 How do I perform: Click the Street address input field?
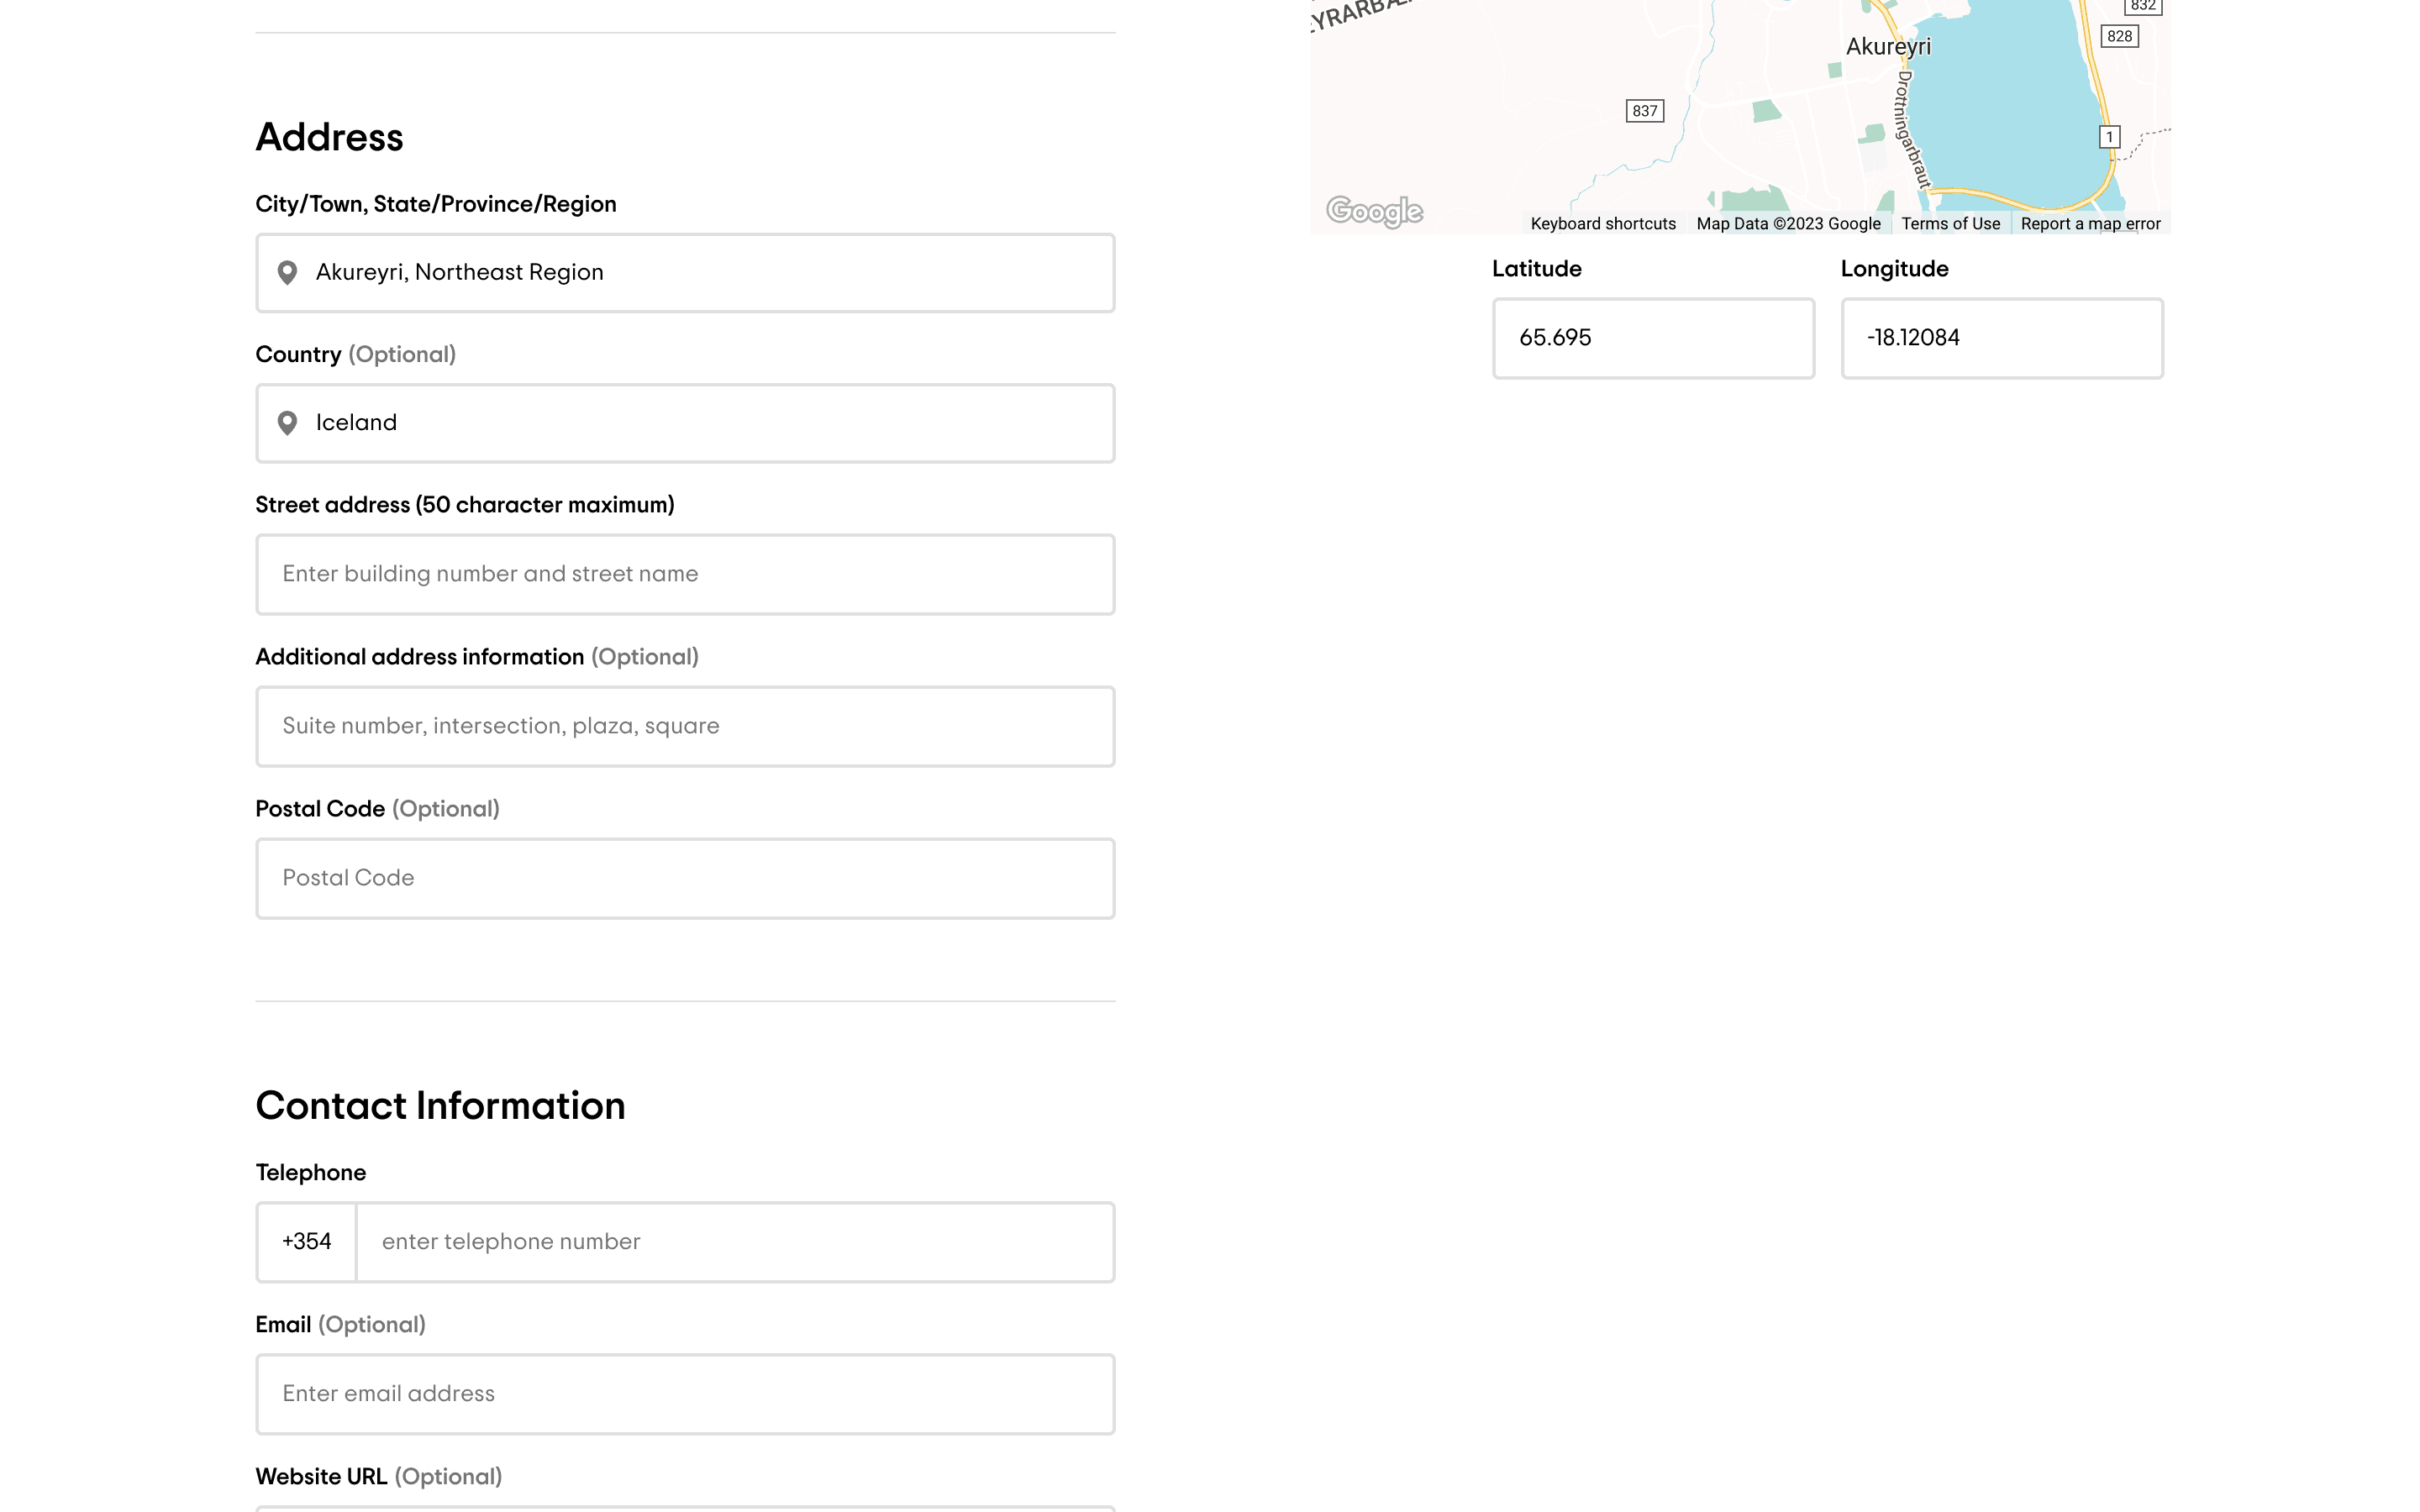tap(685, 574)
